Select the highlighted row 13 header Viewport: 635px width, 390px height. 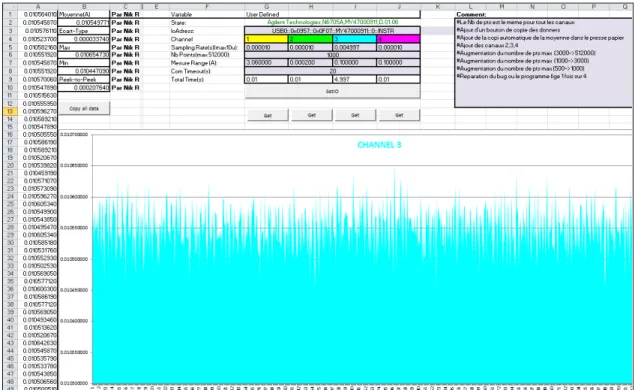tap(10, 111)
